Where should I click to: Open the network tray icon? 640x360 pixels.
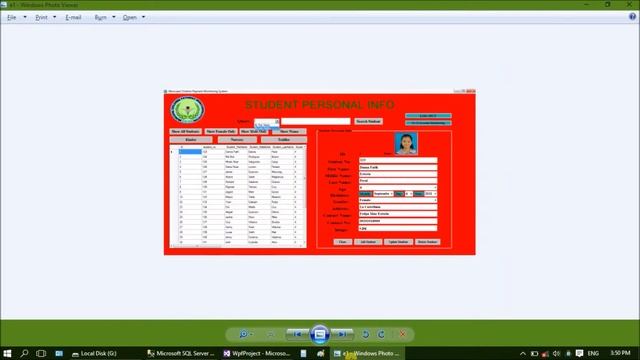pos(545,353)
